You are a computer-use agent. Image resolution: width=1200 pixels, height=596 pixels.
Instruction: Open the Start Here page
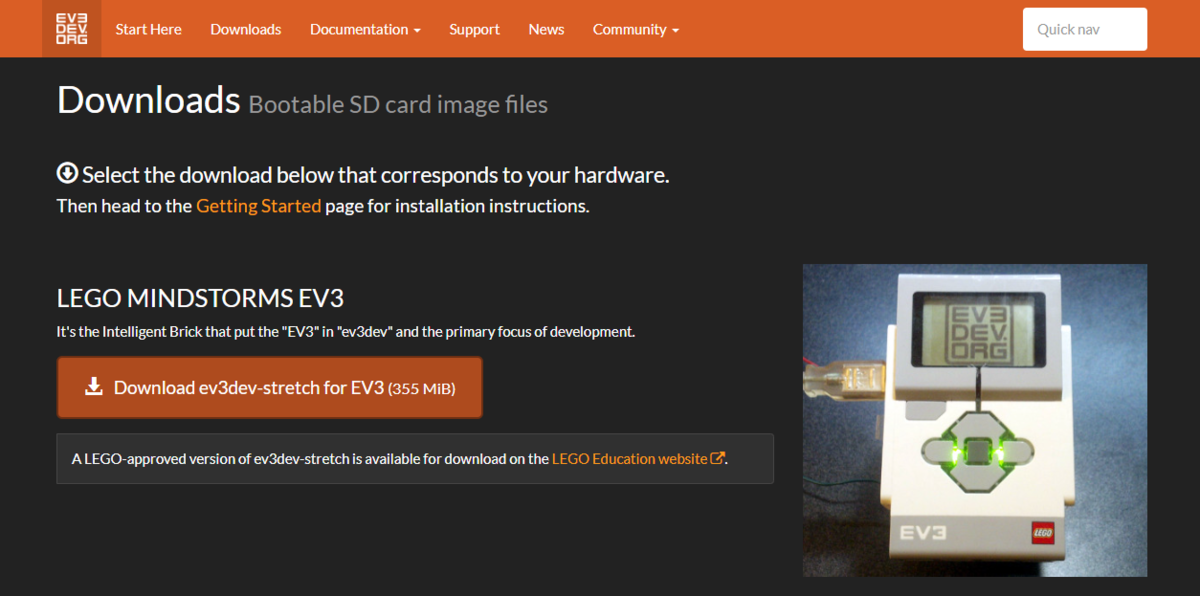(x=148, y=29)
